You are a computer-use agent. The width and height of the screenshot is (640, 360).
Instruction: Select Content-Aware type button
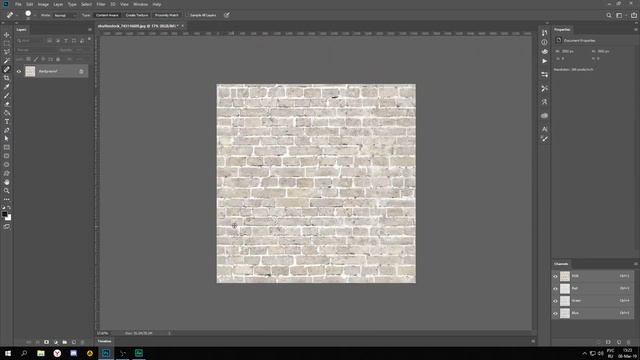point(107,15)
